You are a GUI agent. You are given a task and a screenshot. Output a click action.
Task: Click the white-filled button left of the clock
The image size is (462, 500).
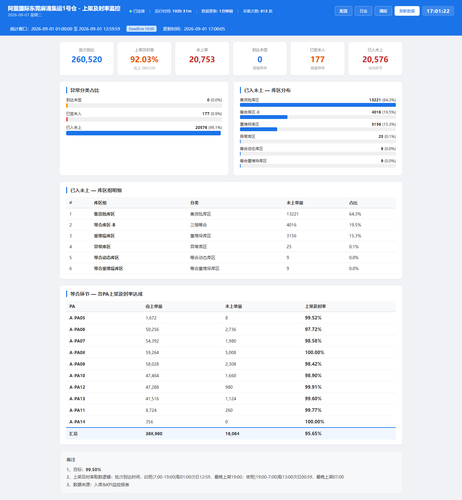point(407,11)
